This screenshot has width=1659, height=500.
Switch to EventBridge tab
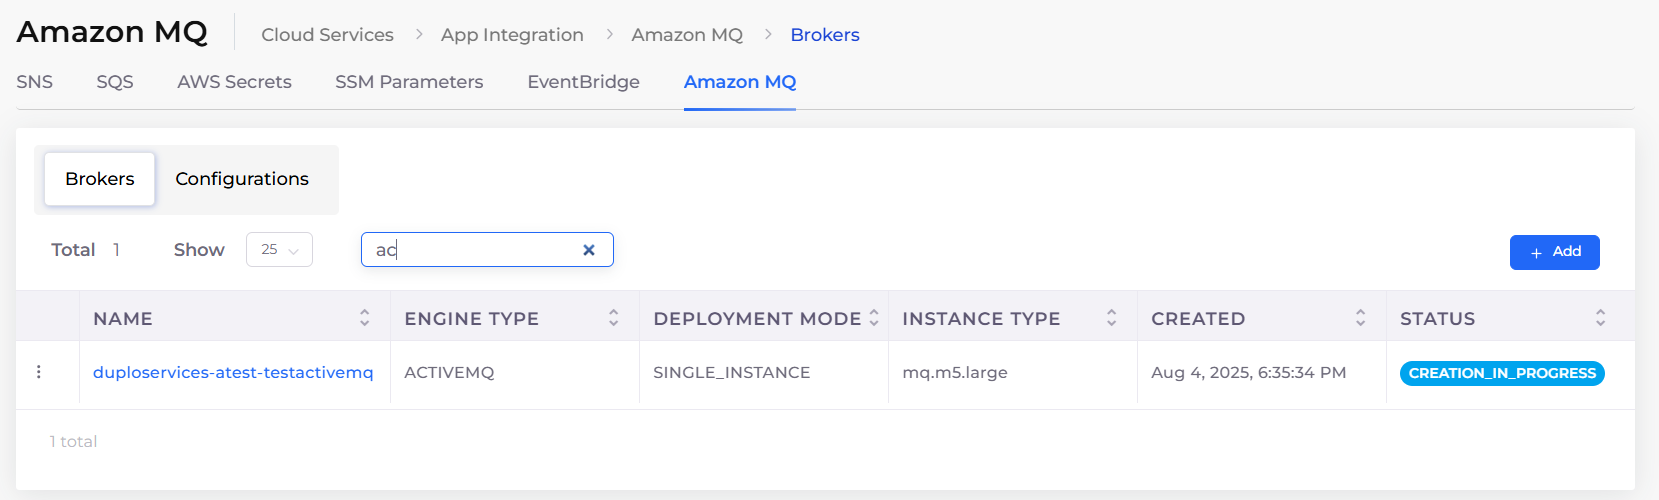click(x=583, y=82)
